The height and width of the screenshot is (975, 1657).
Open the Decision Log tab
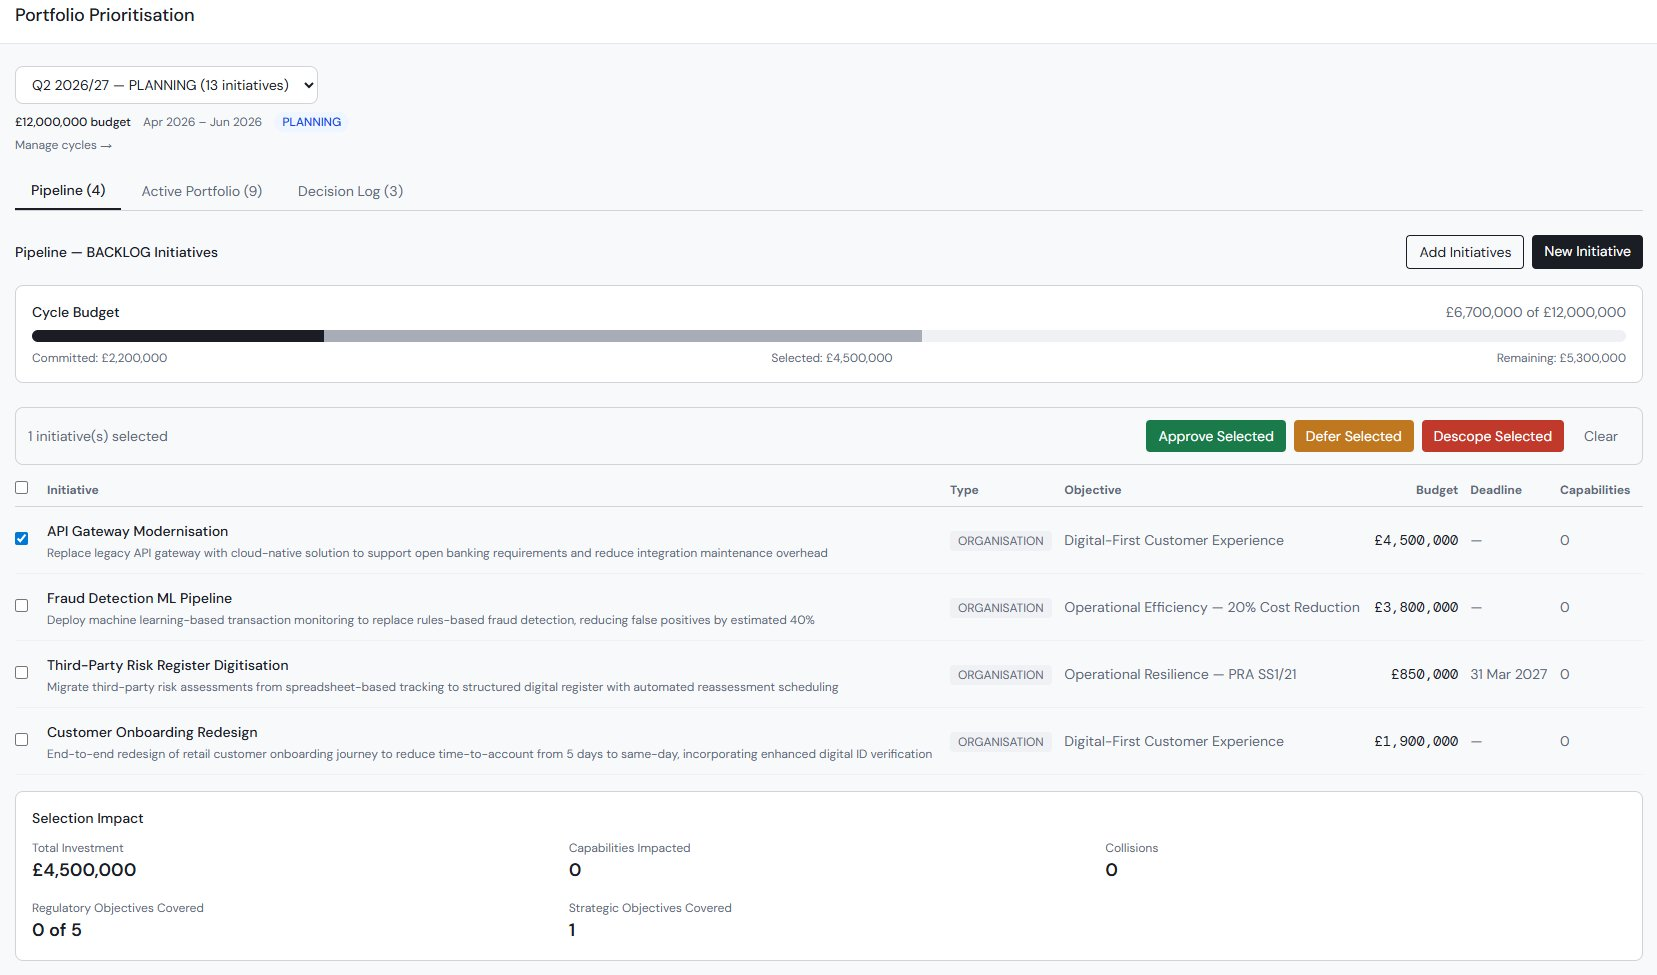point(349,191)
